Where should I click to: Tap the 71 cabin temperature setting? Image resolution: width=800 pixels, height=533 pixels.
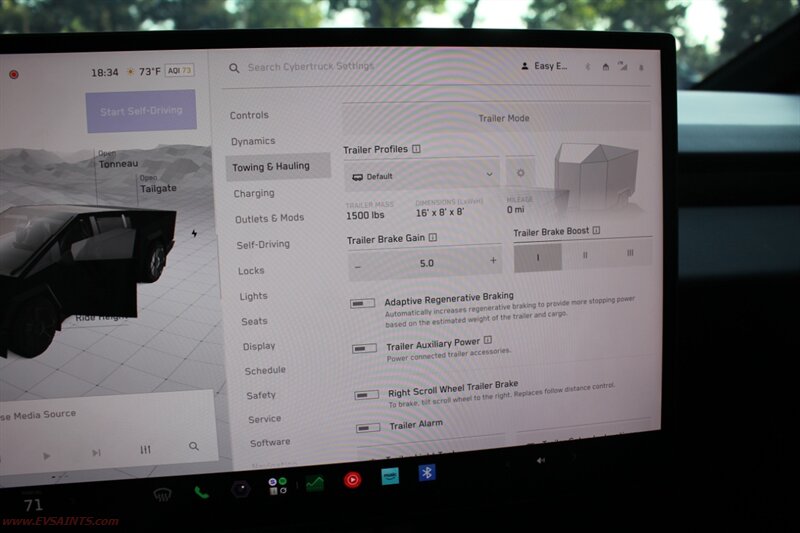point(33,505)
